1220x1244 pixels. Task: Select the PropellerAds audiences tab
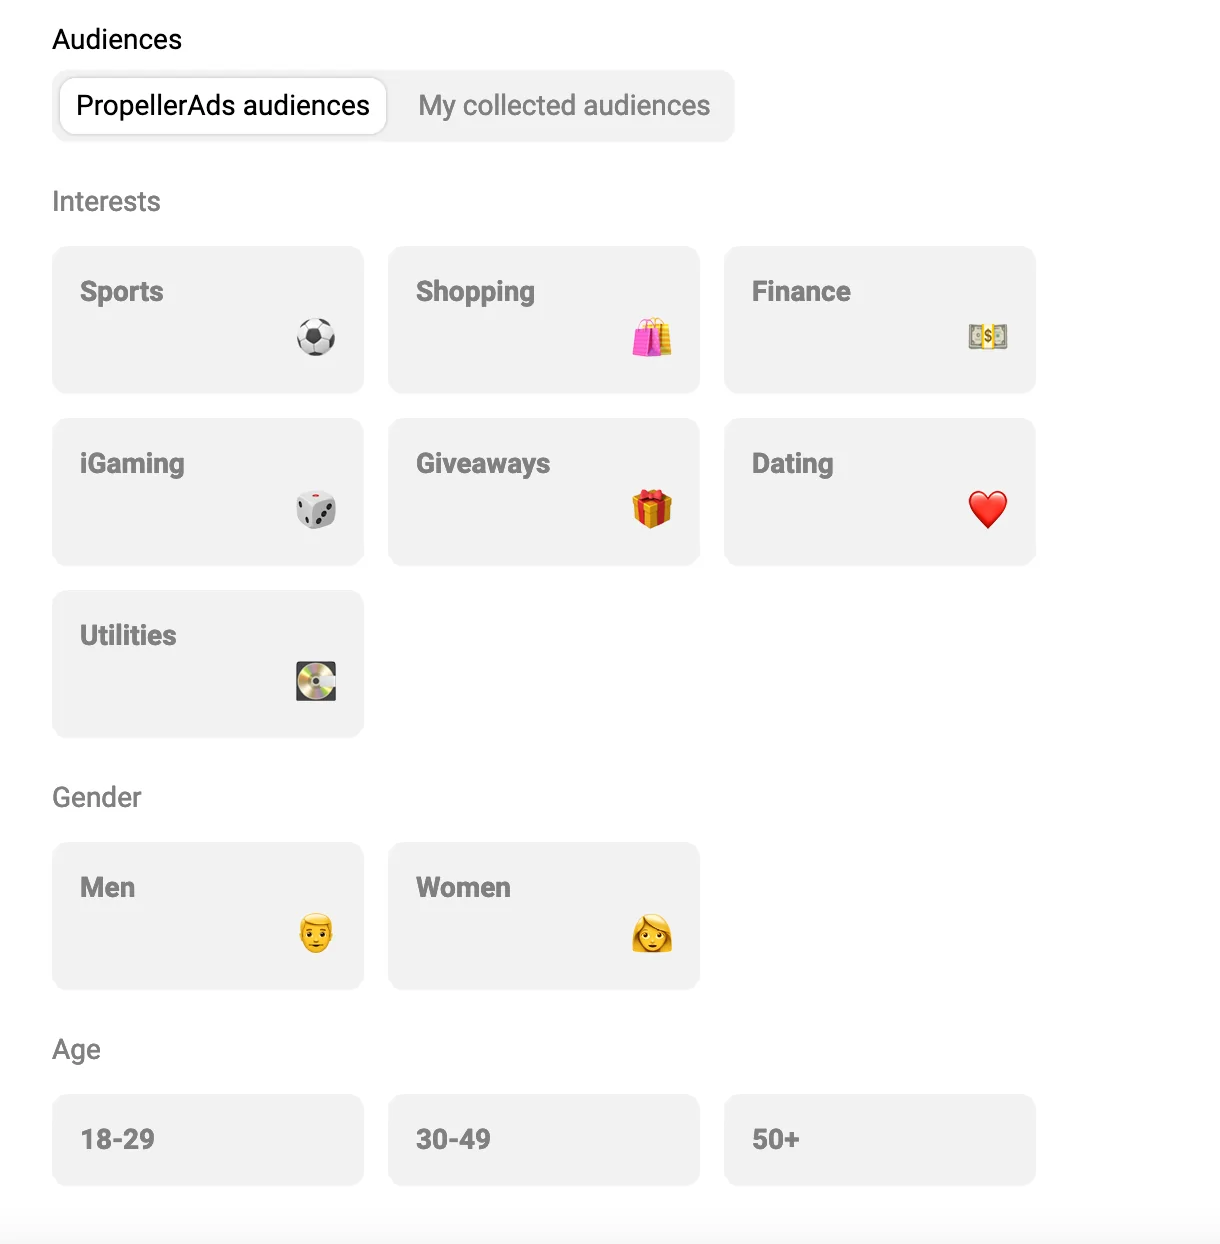pos(222,105)
